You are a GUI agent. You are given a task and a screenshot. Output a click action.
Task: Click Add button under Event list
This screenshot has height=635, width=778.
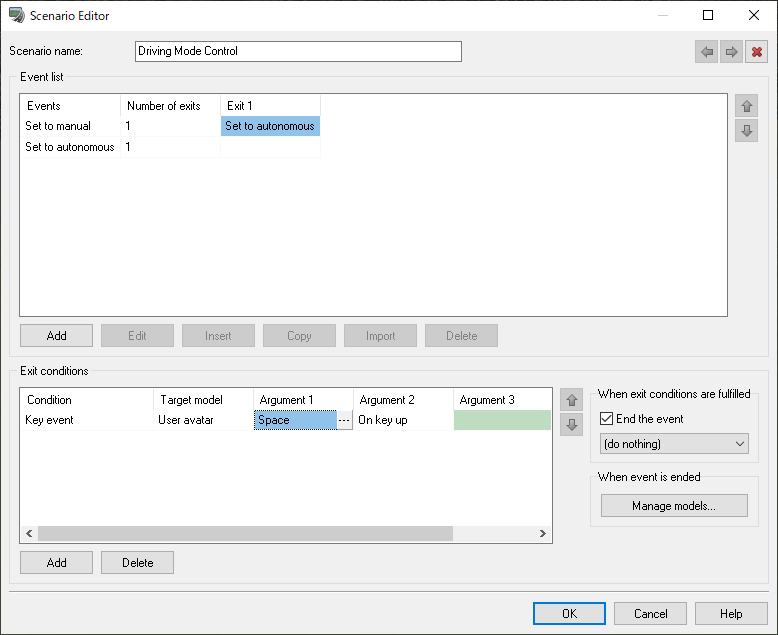click(x=57, y=336)
